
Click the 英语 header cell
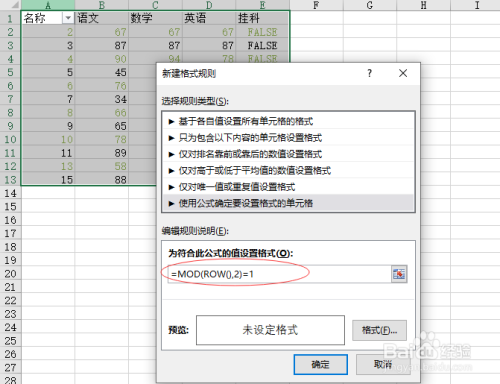click(x=209, y=18)
